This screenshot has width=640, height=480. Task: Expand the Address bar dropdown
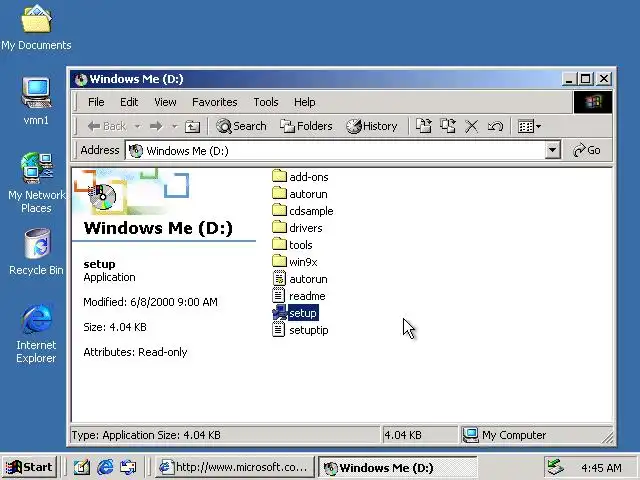pyautogui.click(x=552, y=150)
